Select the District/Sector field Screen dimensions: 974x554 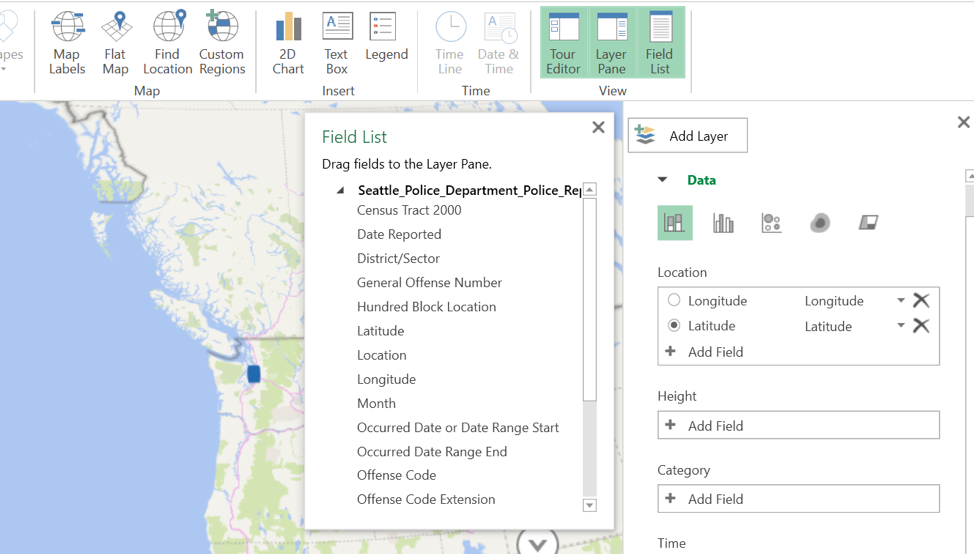[398, 258]
